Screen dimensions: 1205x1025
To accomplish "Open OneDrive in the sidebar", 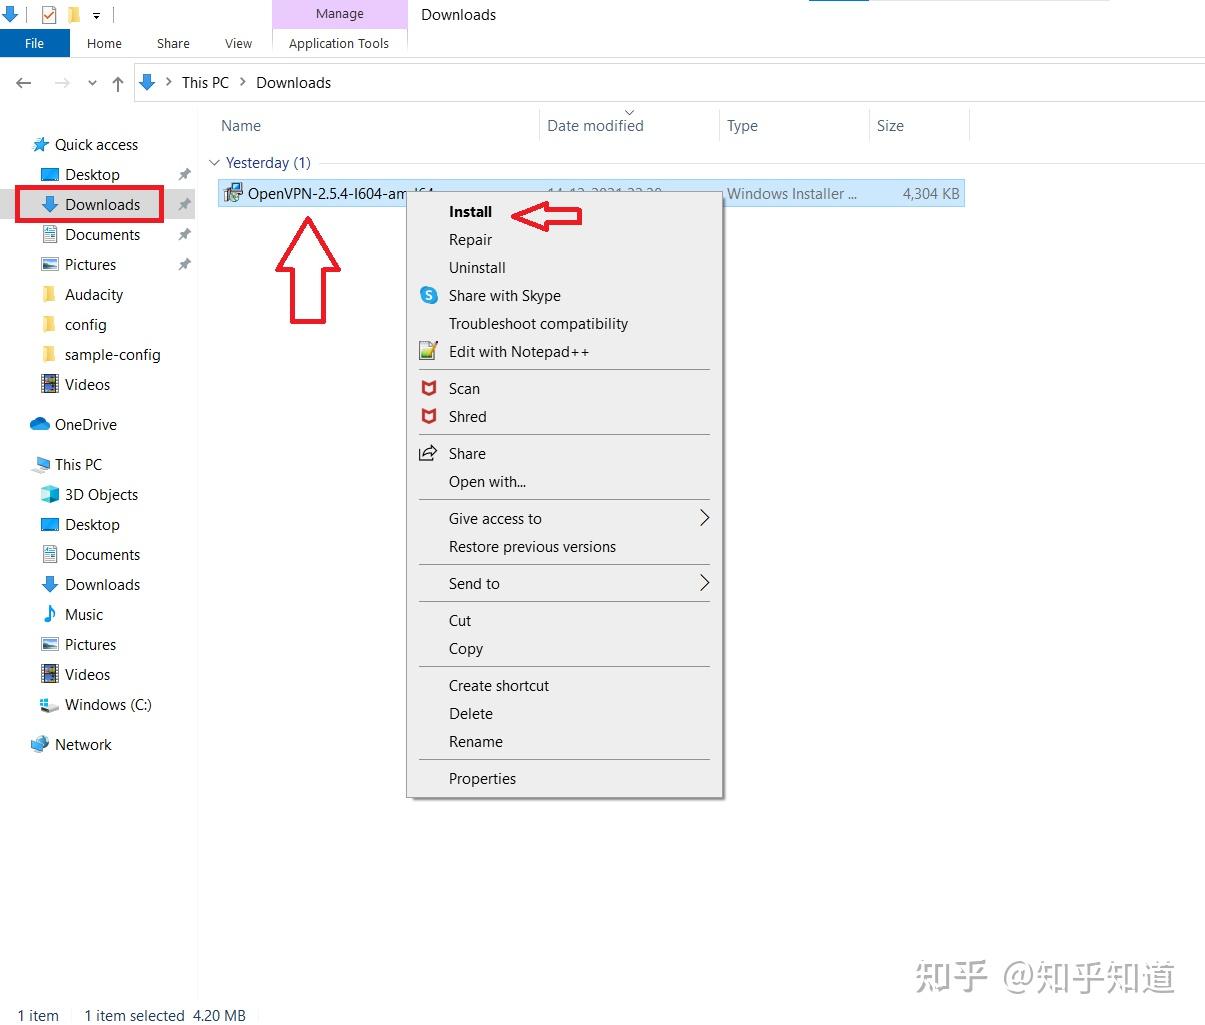I will [86, 425].
